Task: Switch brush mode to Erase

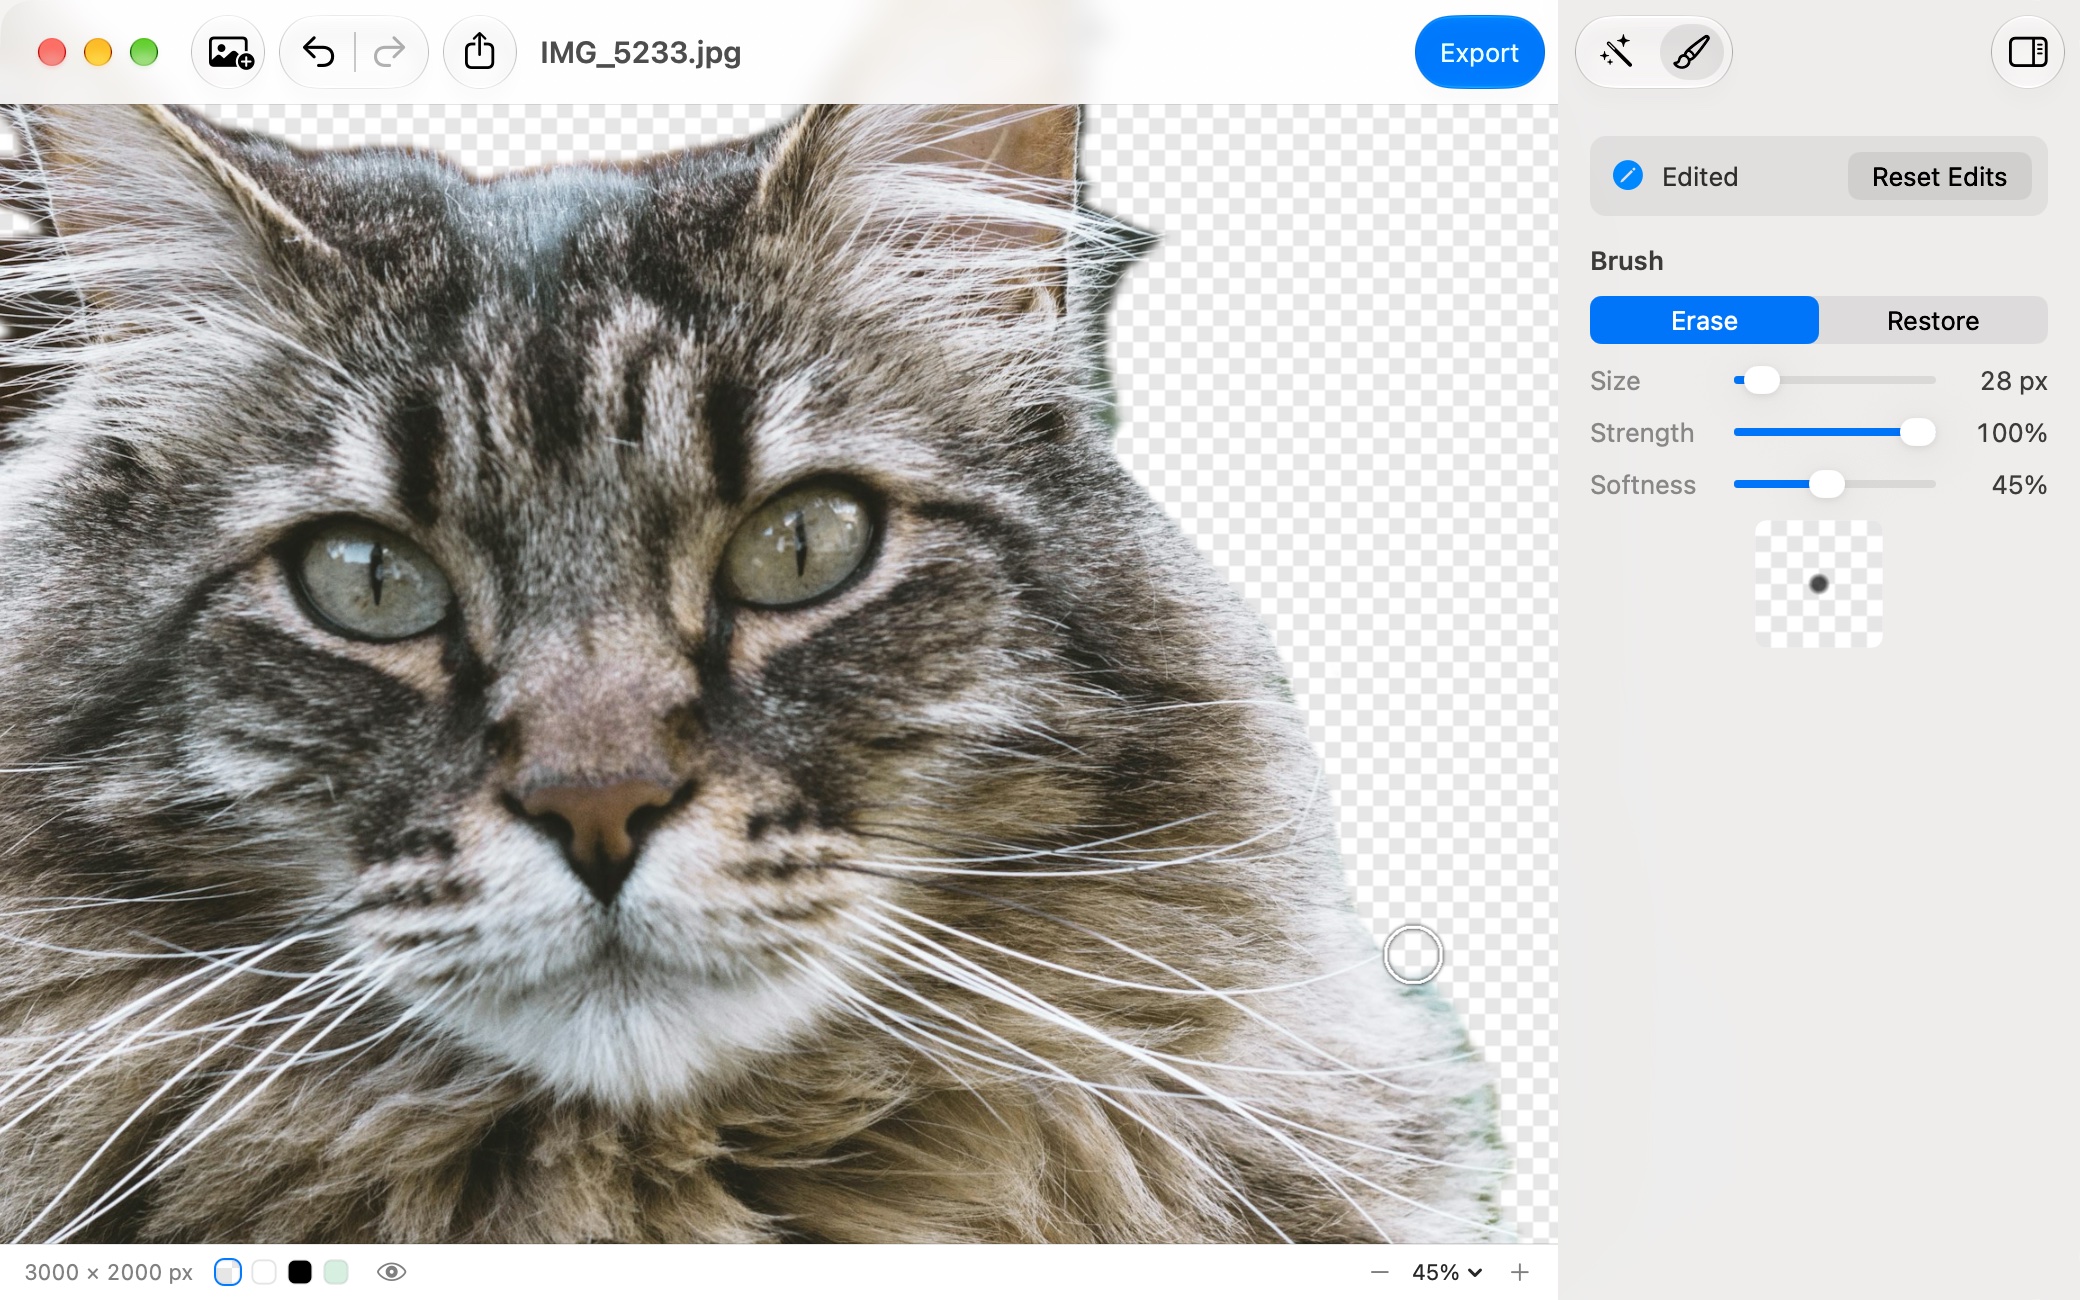Action: pyautogui.click(x=1704, y=320)
